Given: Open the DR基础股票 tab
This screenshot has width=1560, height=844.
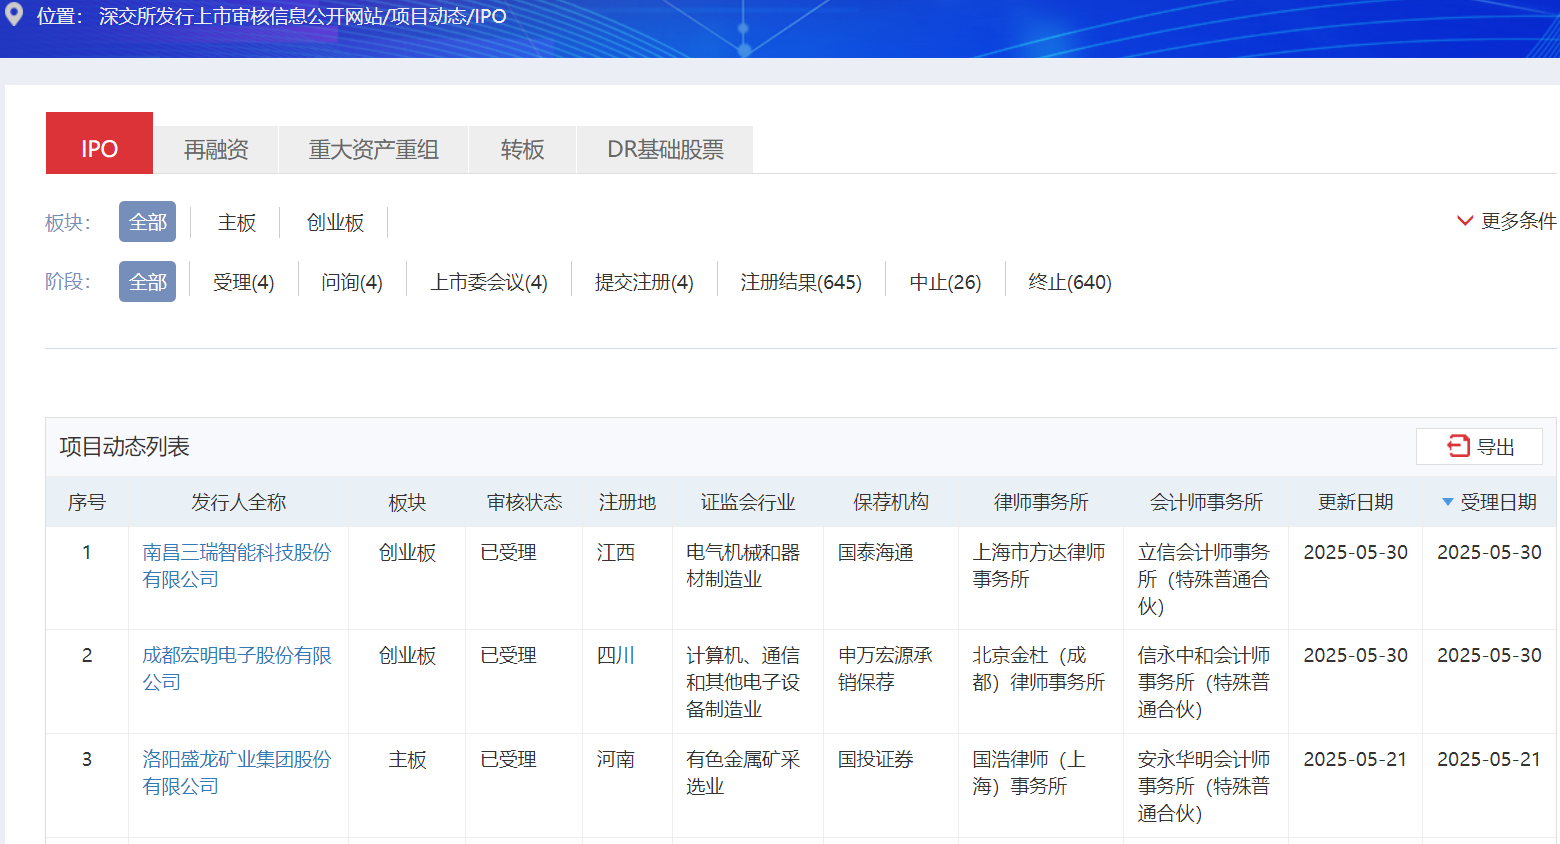Looking at the screenshot, I should click(665, 149).
